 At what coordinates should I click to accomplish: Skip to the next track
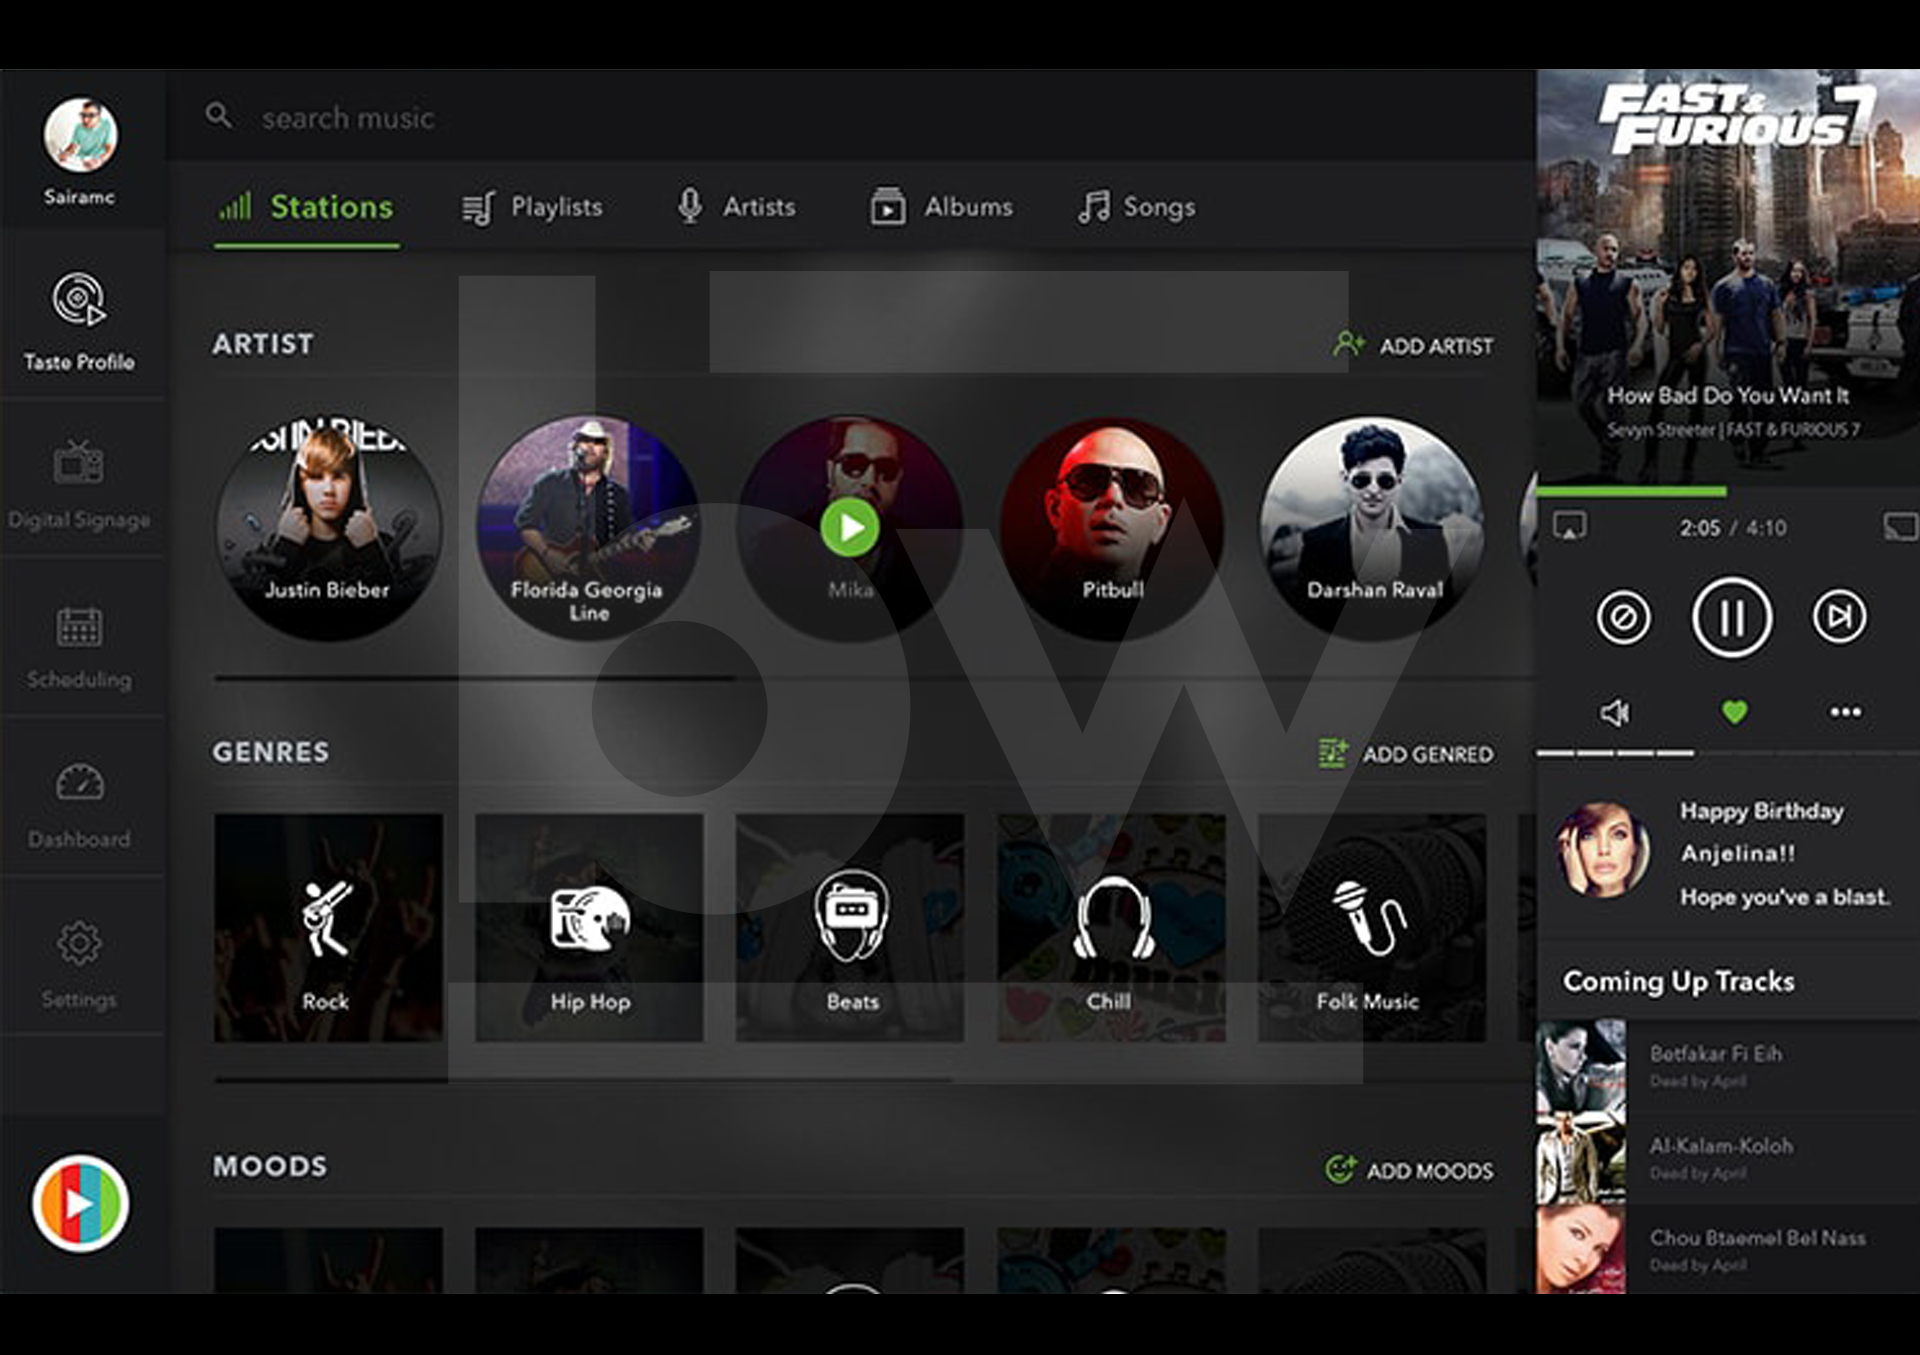coord(1839,617)
